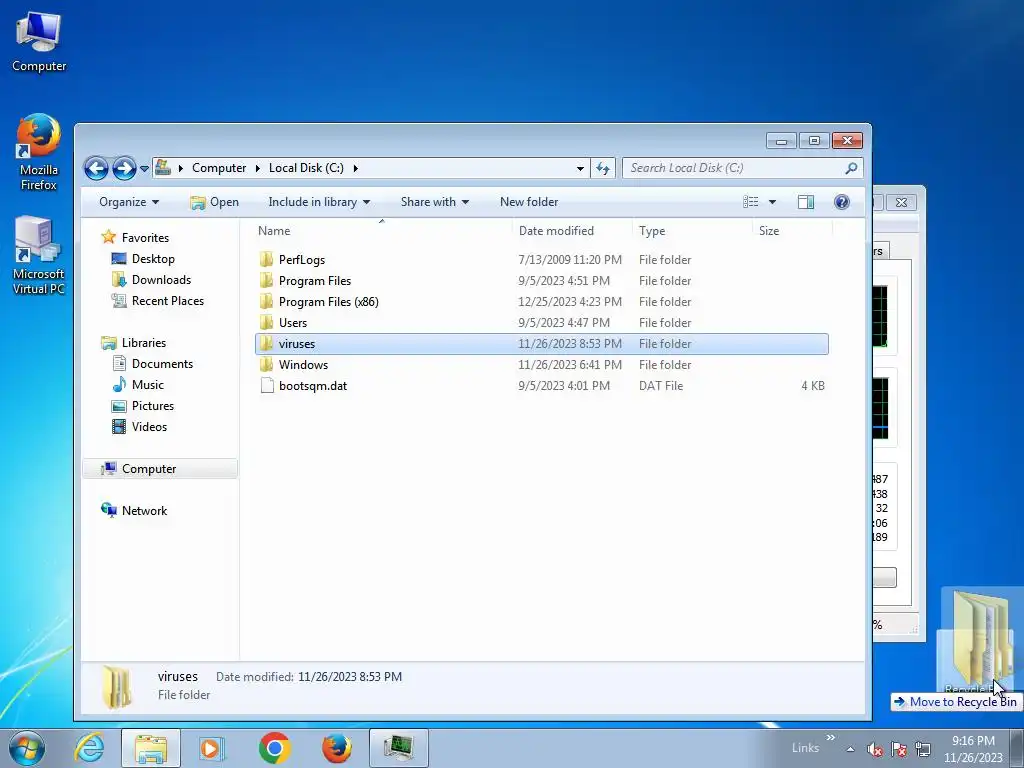Open network tray icon
This screenshot has width=1024, height=768.
pos(923,749)
